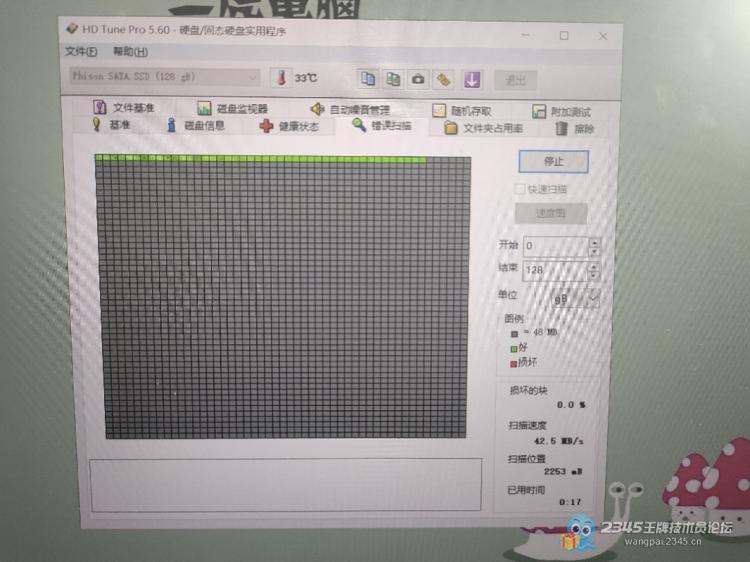Click the copy screenshot to clipboard icon
Viewport: 750px width, 562px height.
[393, 79]
